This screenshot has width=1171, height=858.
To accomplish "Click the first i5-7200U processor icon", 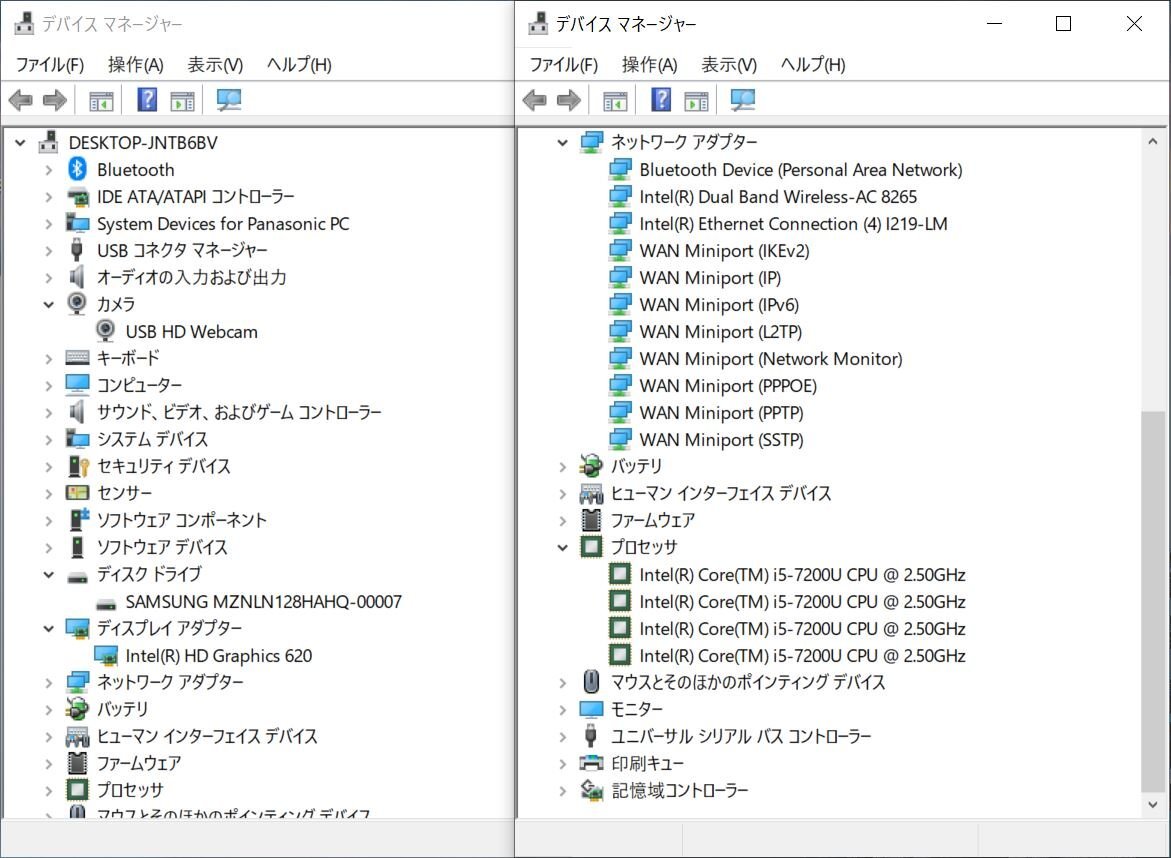I will pos(619,574).
